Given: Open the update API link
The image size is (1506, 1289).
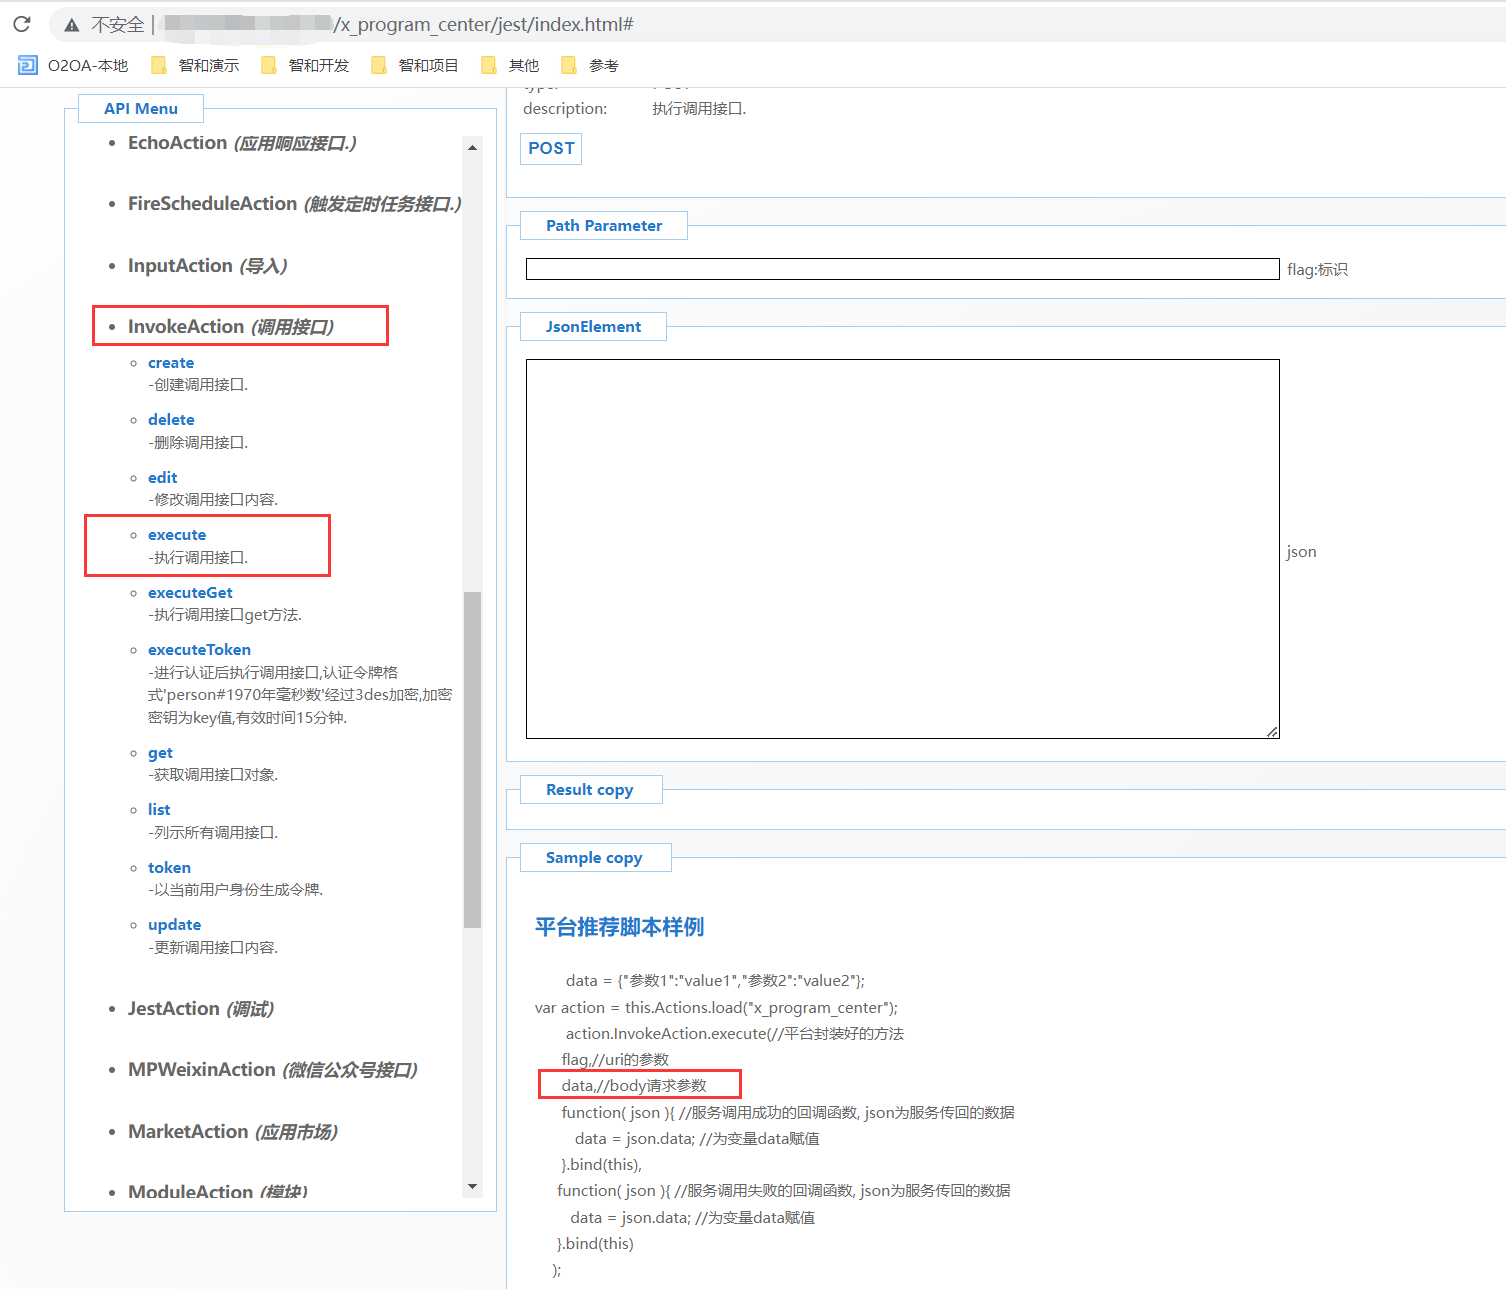Looking at the screenshot, I should click(x=174, y=925).
